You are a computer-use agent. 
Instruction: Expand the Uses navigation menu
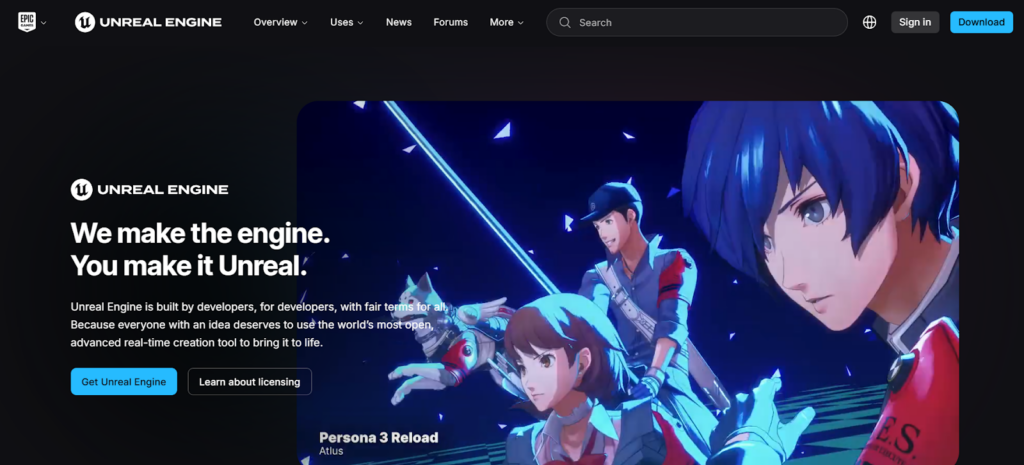coord(346,22)
